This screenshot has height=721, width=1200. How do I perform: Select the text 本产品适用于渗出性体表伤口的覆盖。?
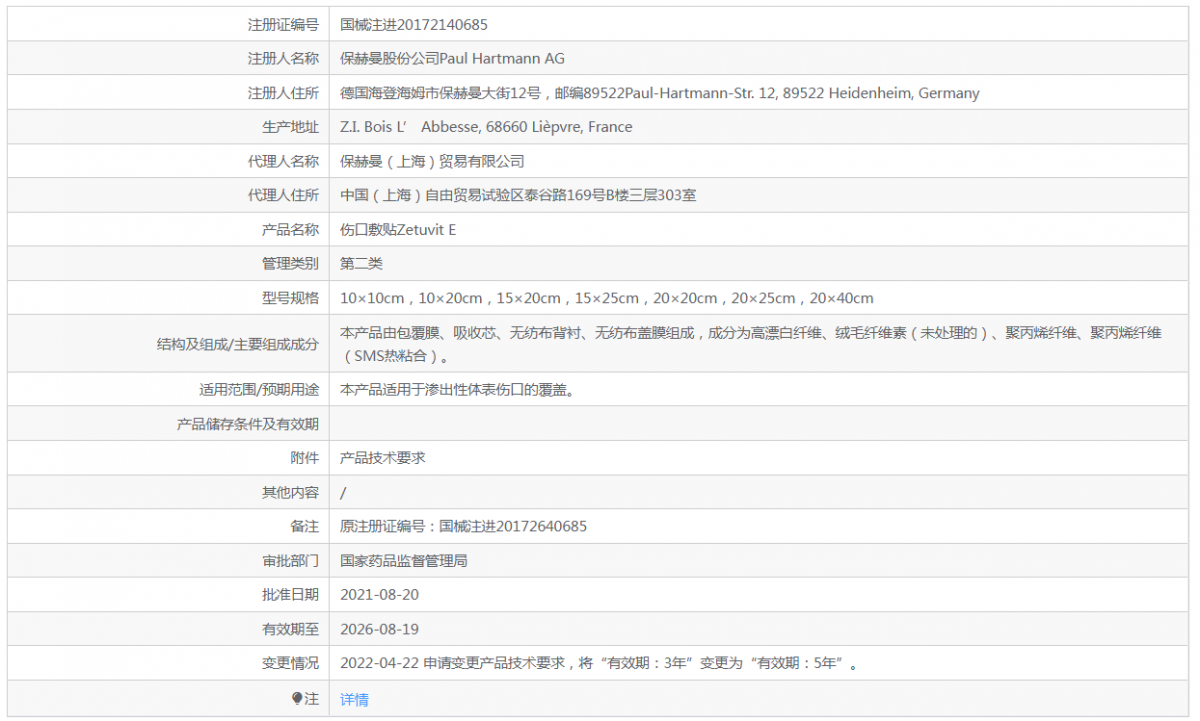pos(460,390)
